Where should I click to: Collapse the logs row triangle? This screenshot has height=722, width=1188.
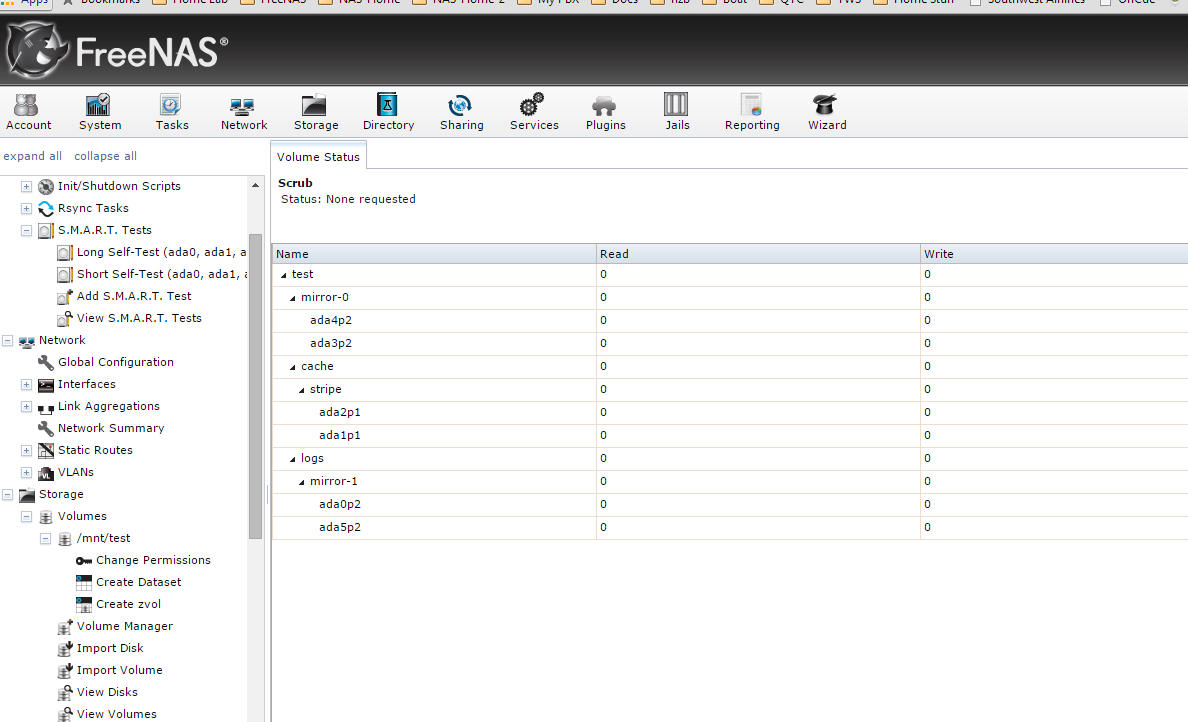293,458
